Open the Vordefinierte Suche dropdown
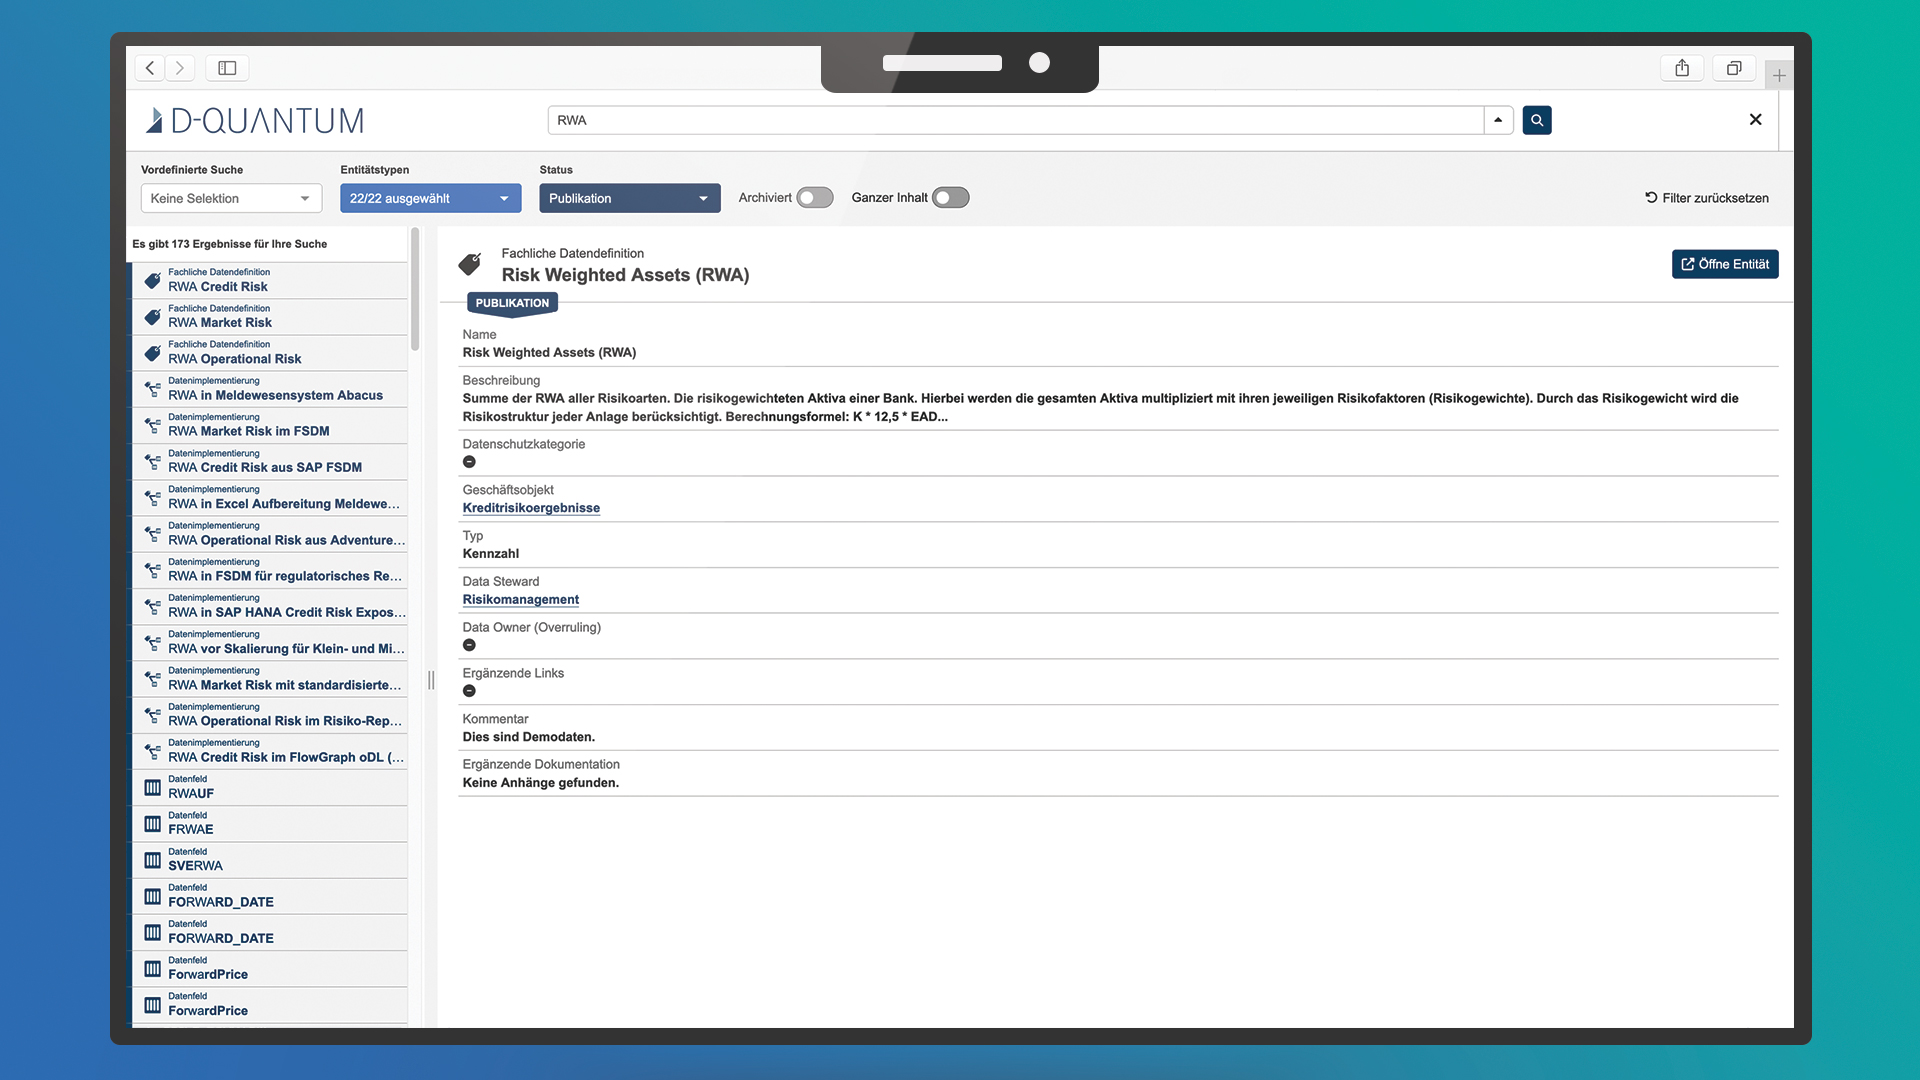 tap(231, 198)
